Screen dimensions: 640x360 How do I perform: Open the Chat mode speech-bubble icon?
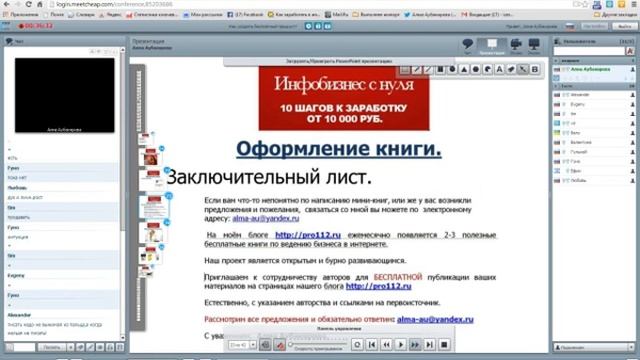467,44
